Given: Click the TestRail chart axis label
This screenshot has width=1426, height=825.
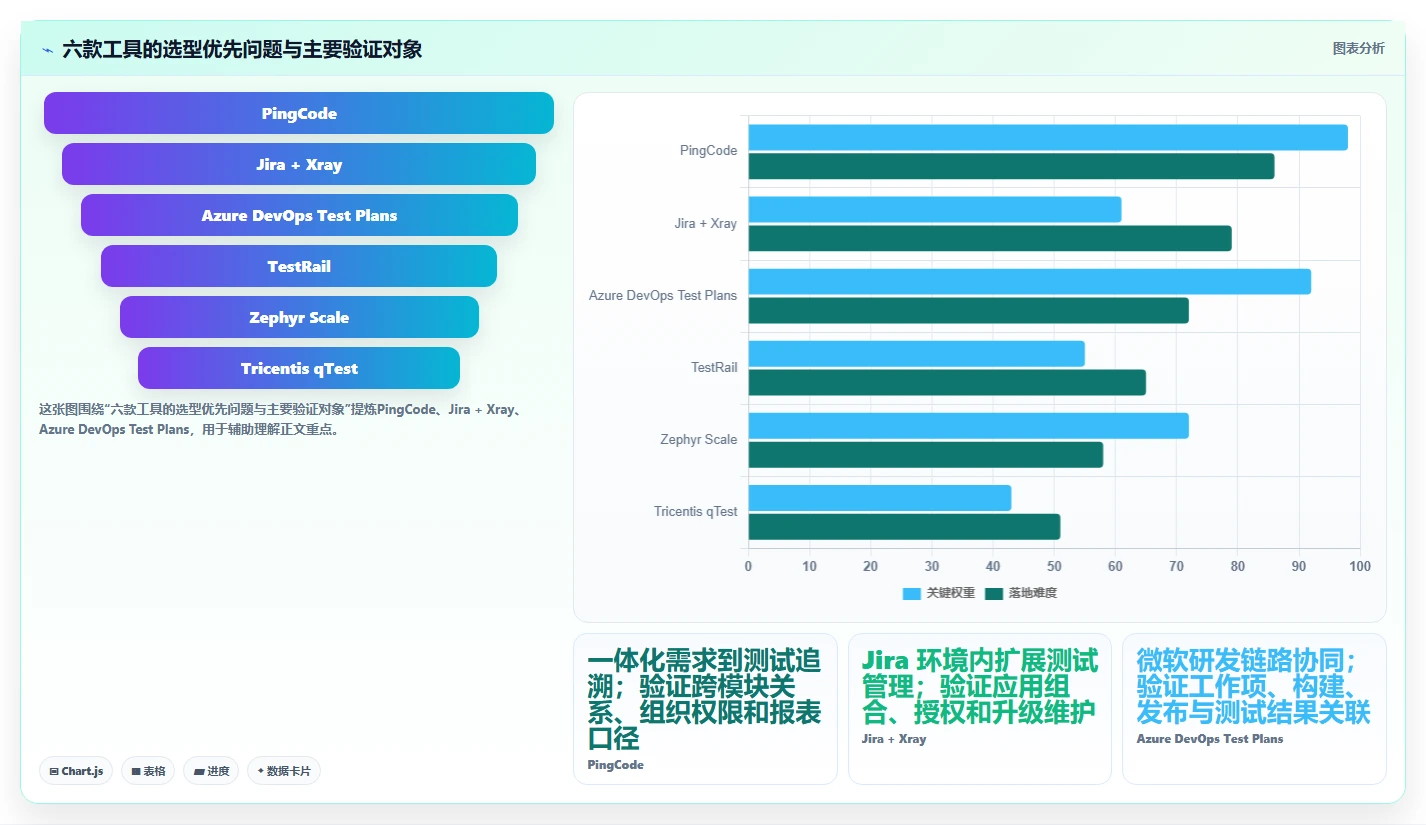Looking at the screenshot, I should click(714, 367).
